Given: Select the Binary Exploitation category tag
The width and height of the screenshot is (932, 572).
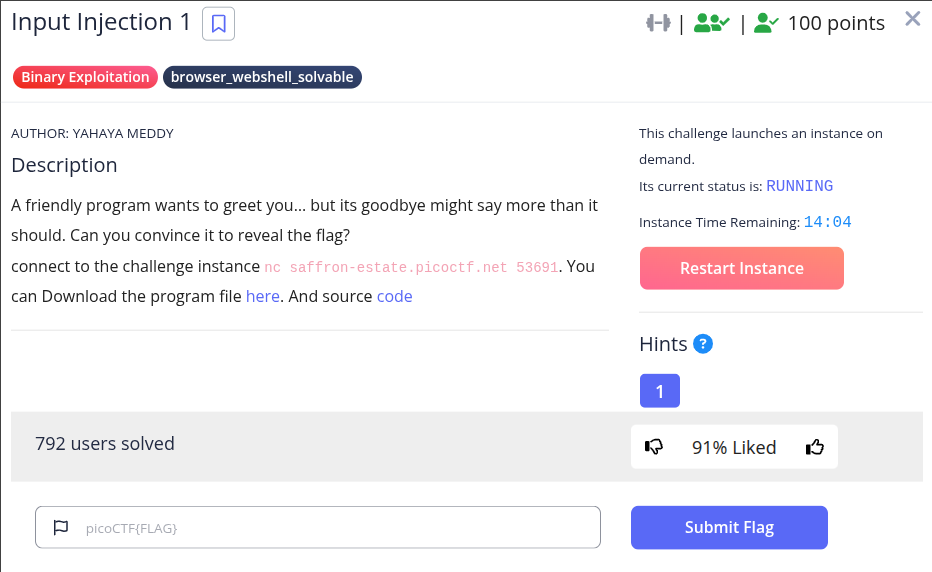Looking at the screenshot, I should click(x=85, y=77).
